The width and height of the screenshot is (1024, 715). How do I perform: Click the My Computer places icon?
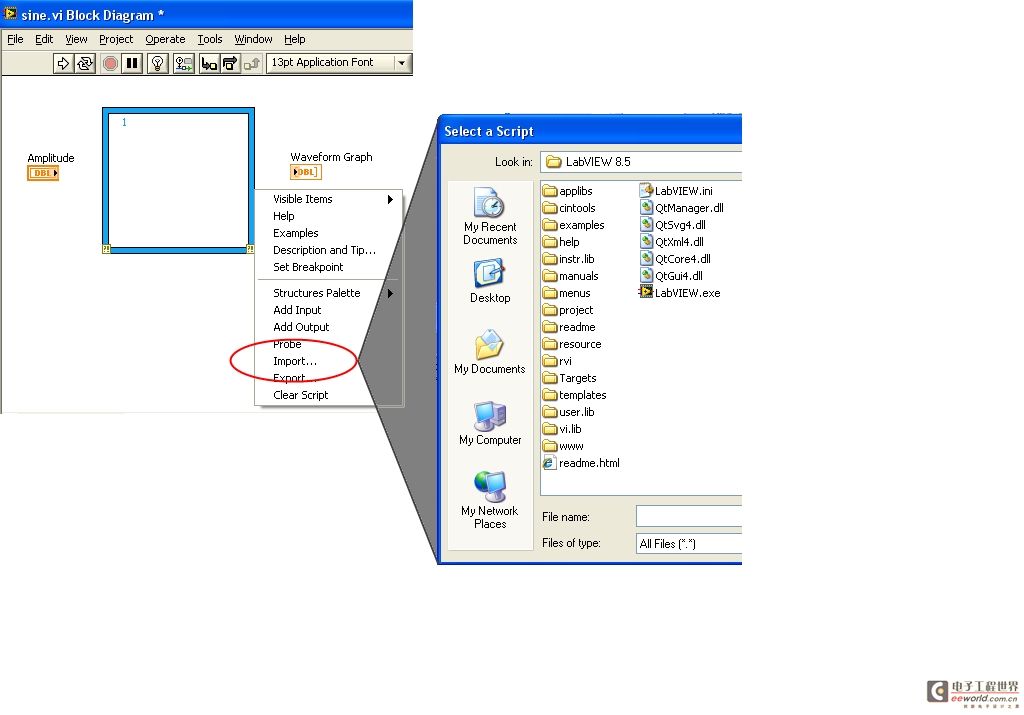pyautogui.click(x=490, y=424)
